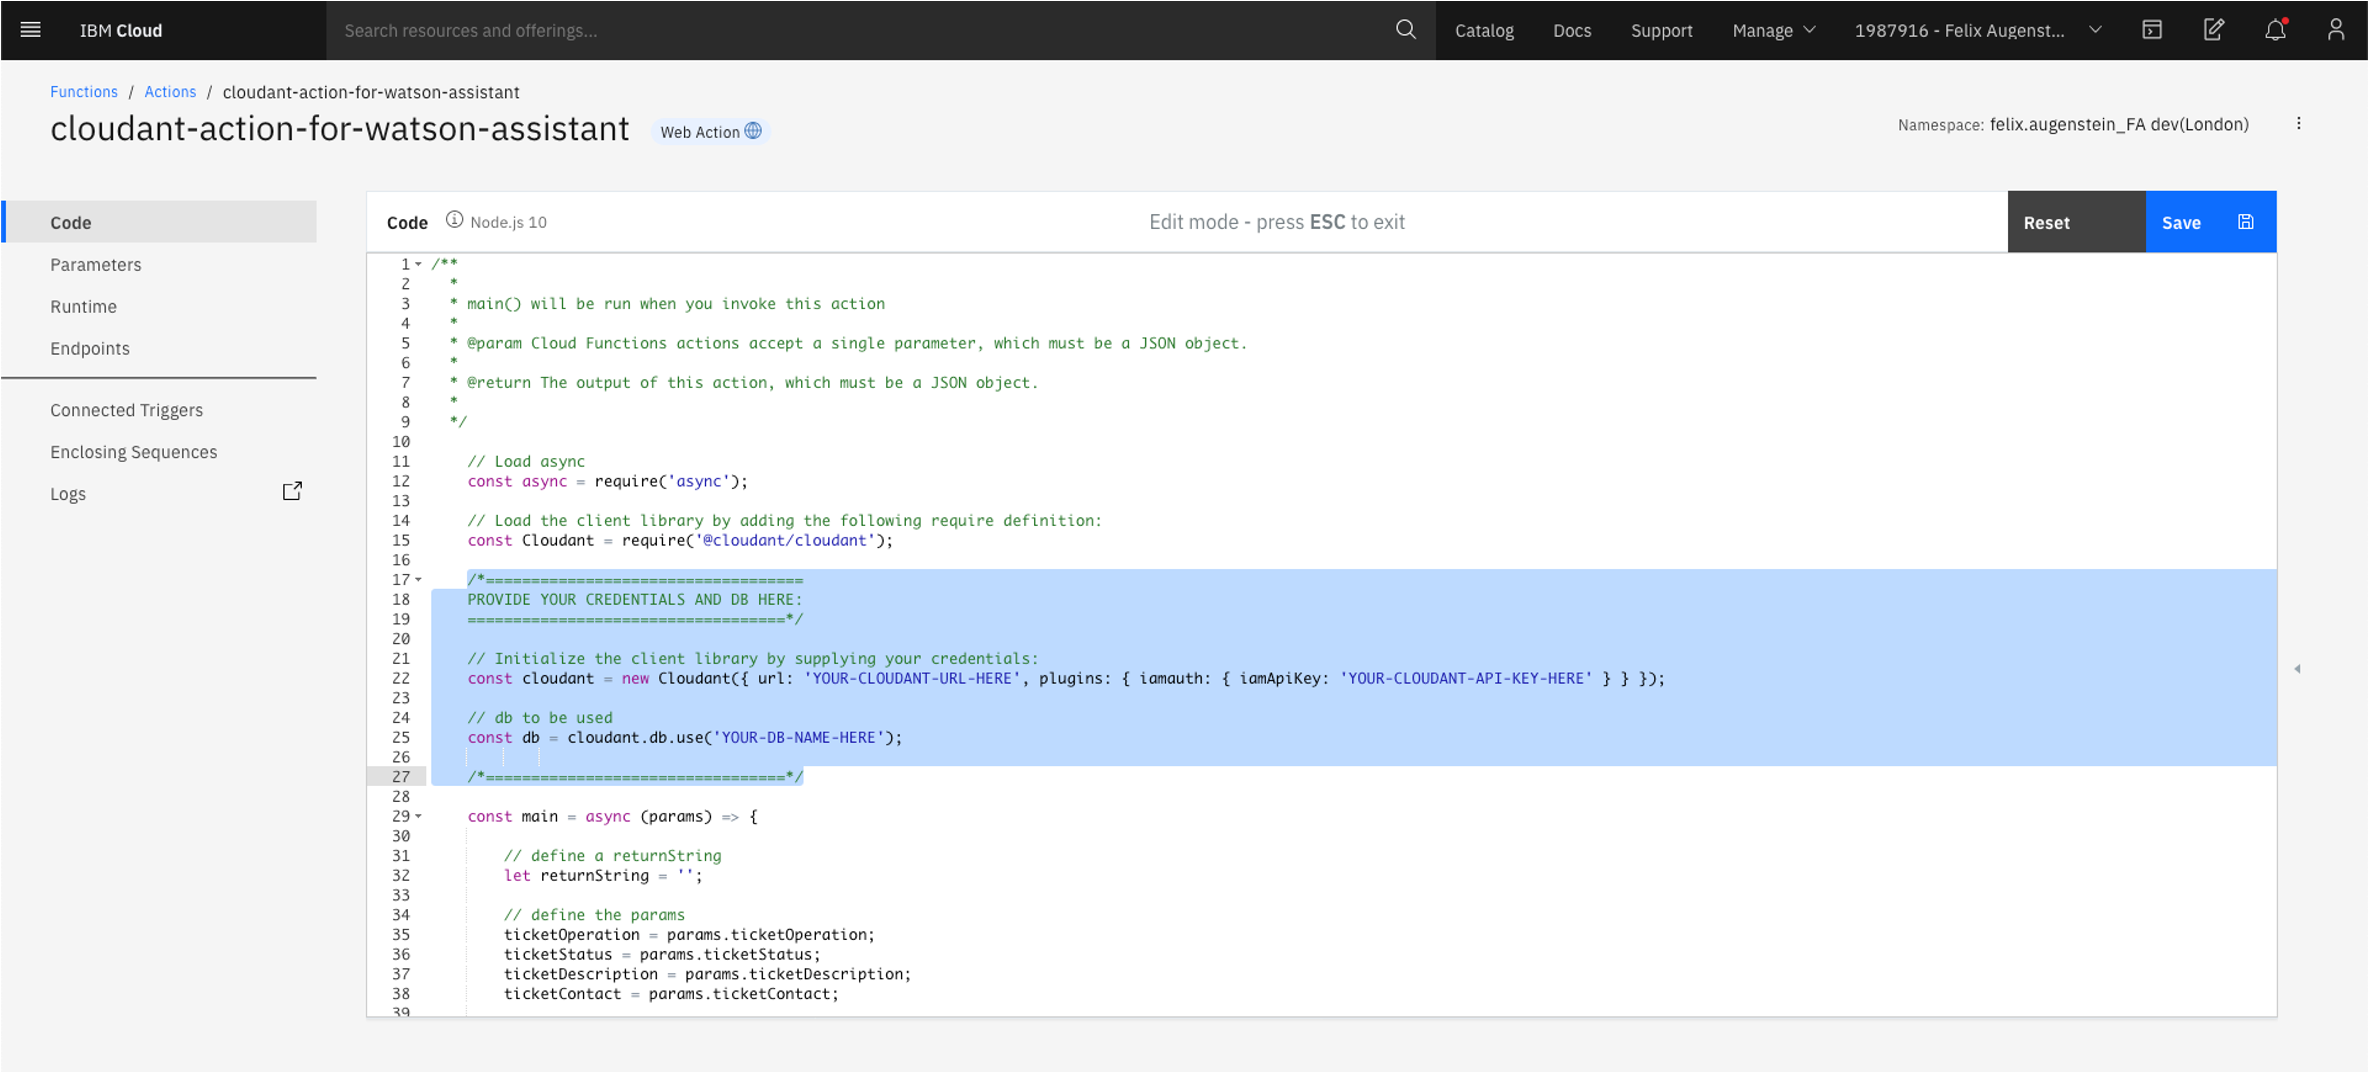The image size is (2368, 1072).
Task: Click '// Load async' comment line
Action: (x=526, y=462)
